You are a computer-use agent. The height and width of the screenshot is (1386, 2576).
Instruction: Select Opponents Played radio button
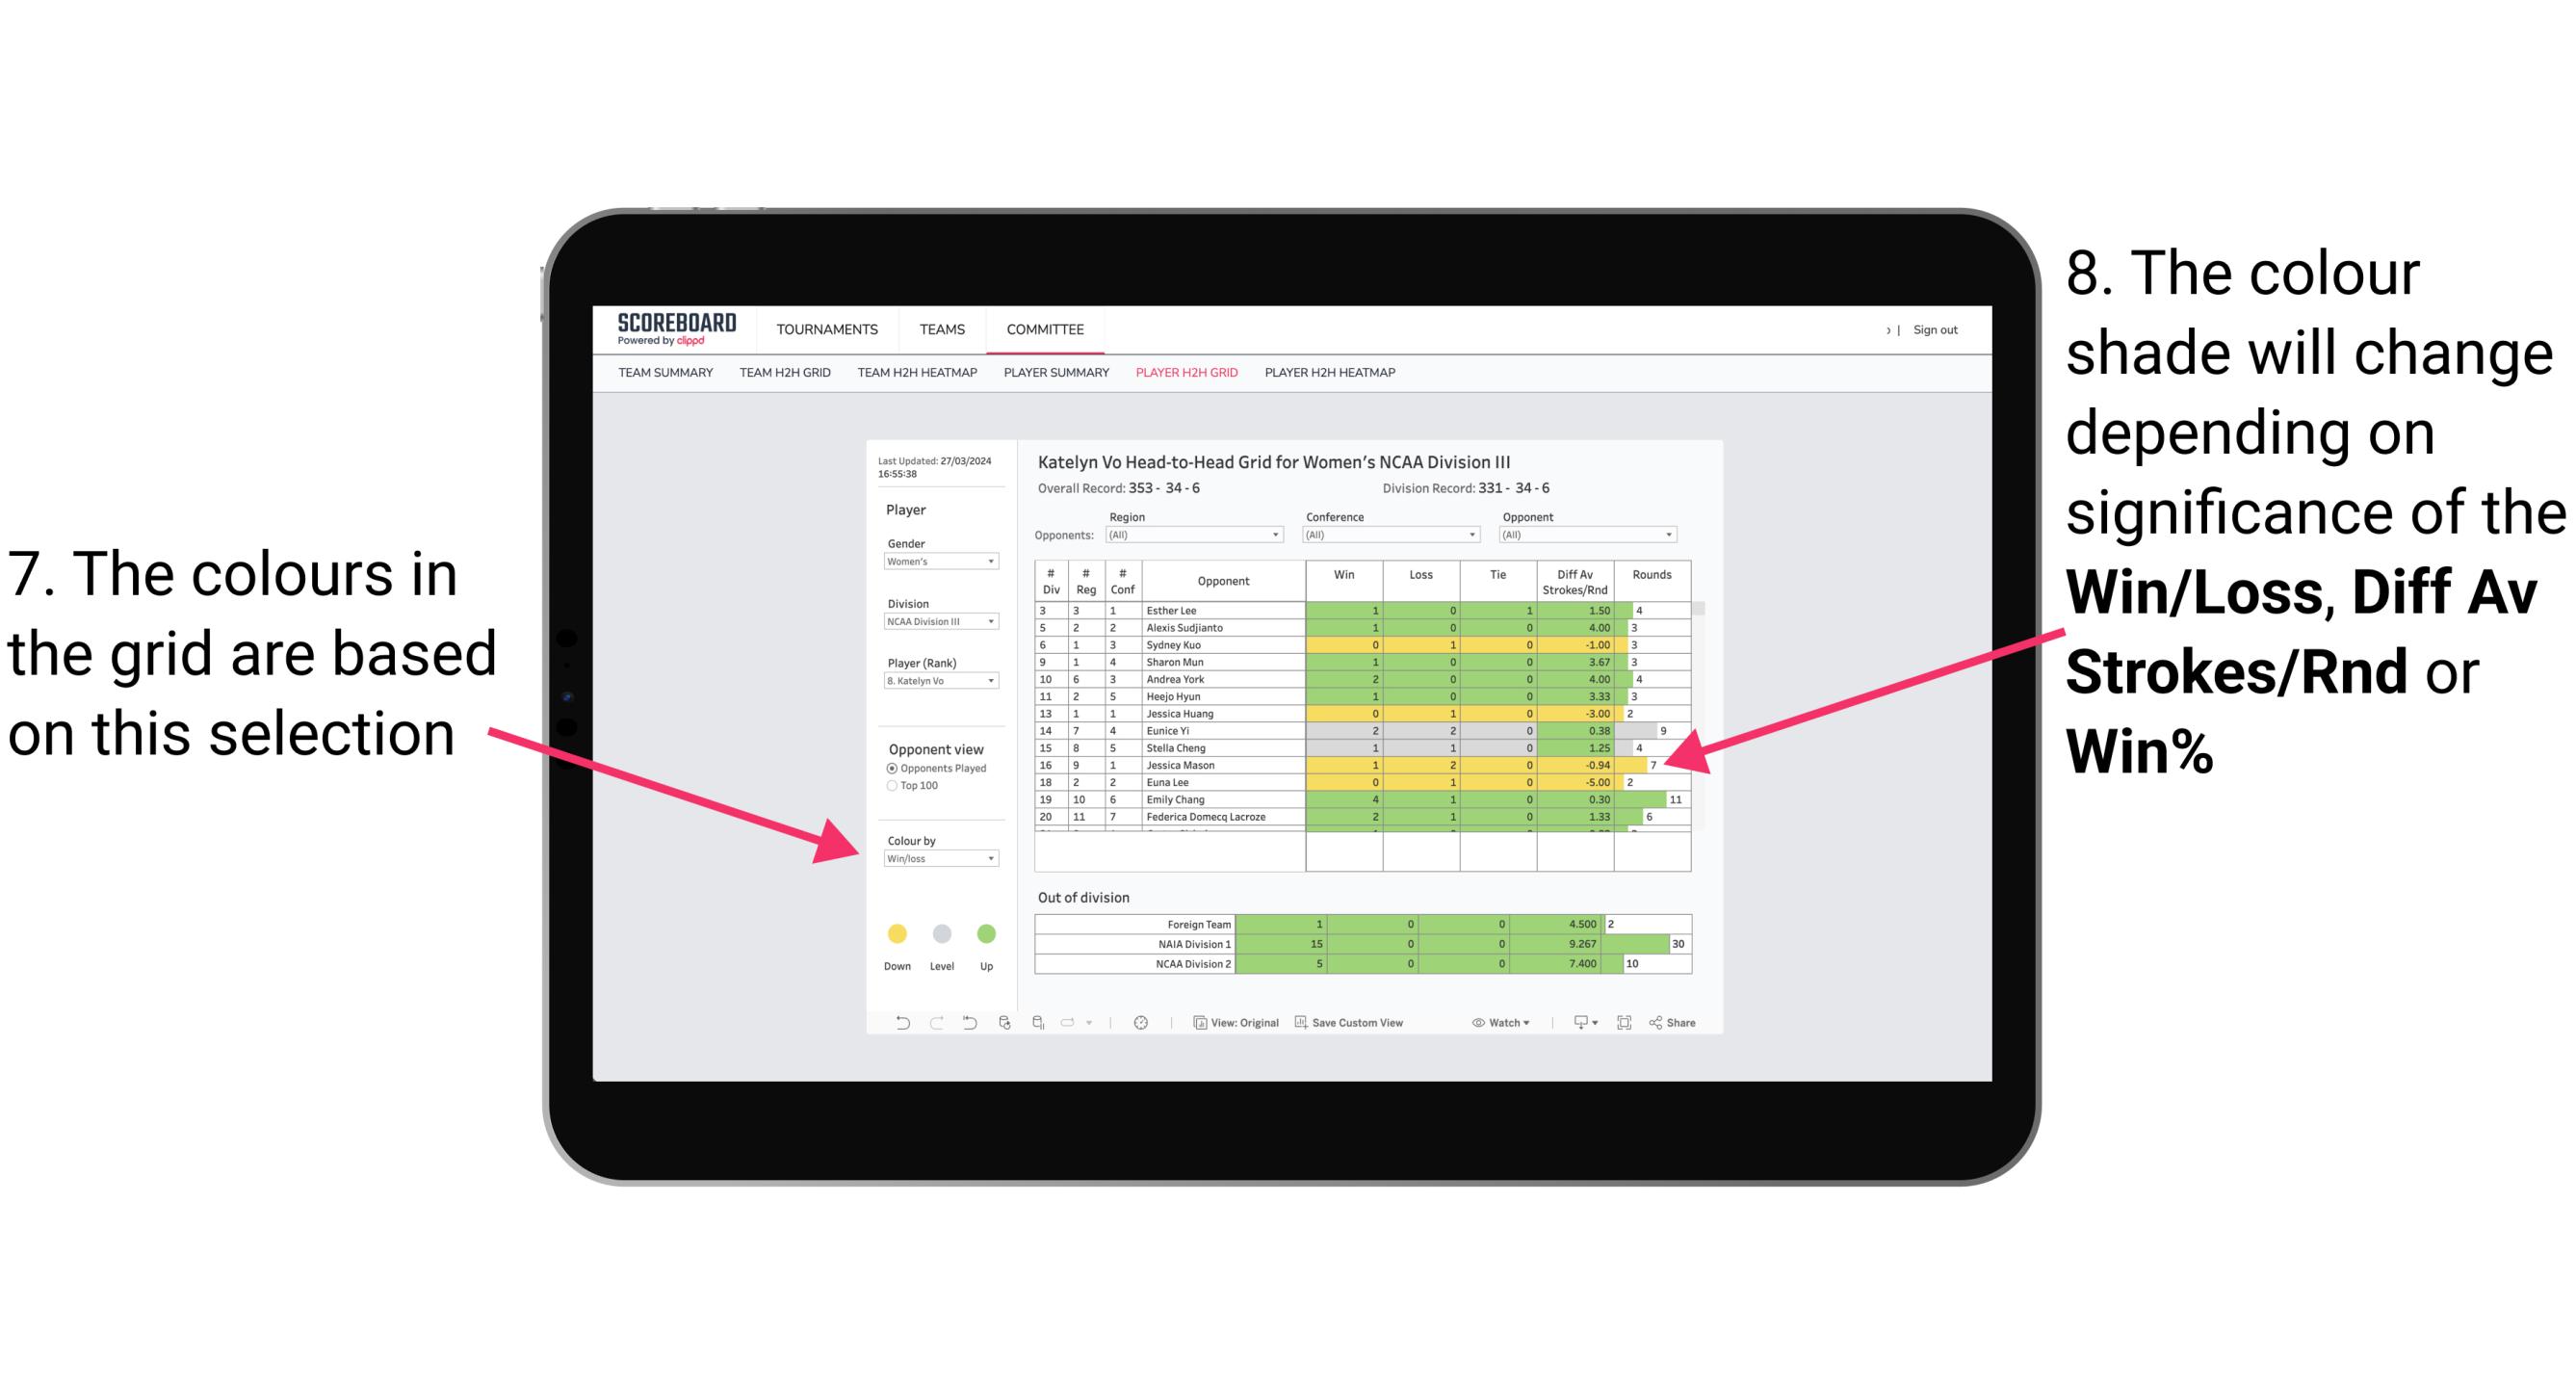coord(884,767)
